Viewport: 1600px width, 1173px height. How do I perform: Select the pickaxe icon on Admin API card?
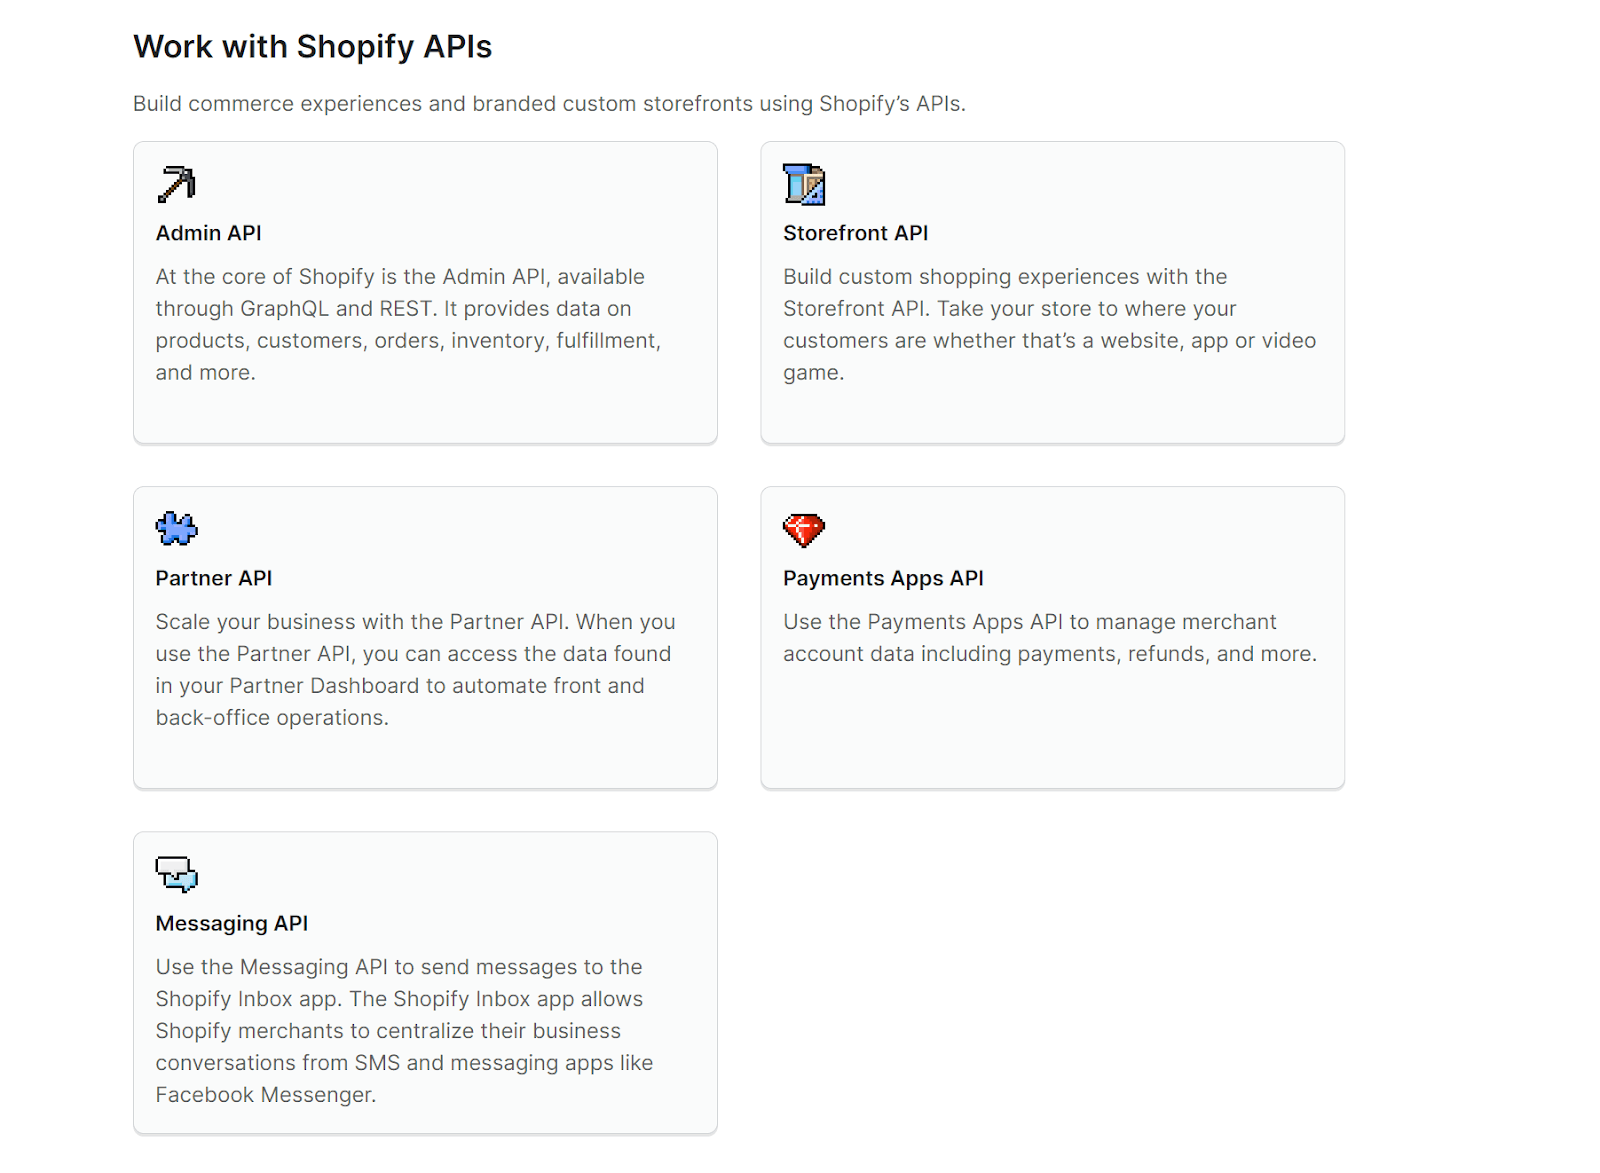175,184
